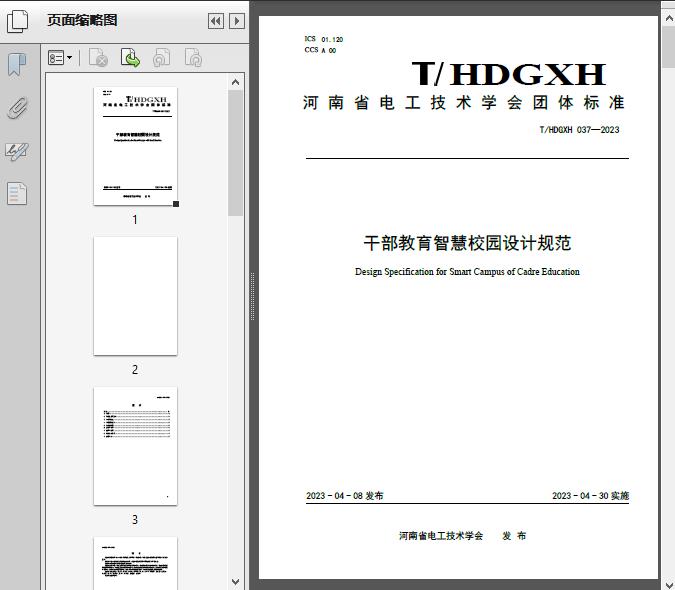Select page 1 thumbnail
Screen dimensions: 675x590
point(135,146)
